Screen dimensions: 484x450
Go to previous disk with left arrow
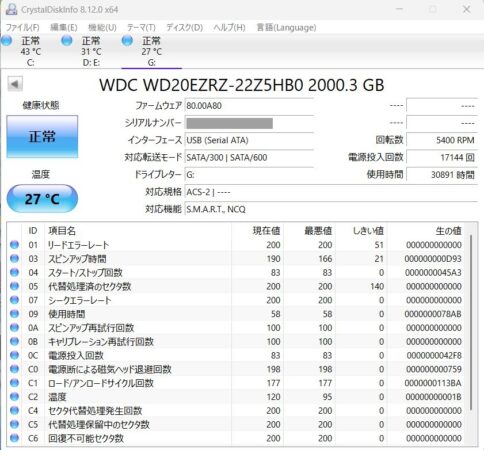click(15, 84)
